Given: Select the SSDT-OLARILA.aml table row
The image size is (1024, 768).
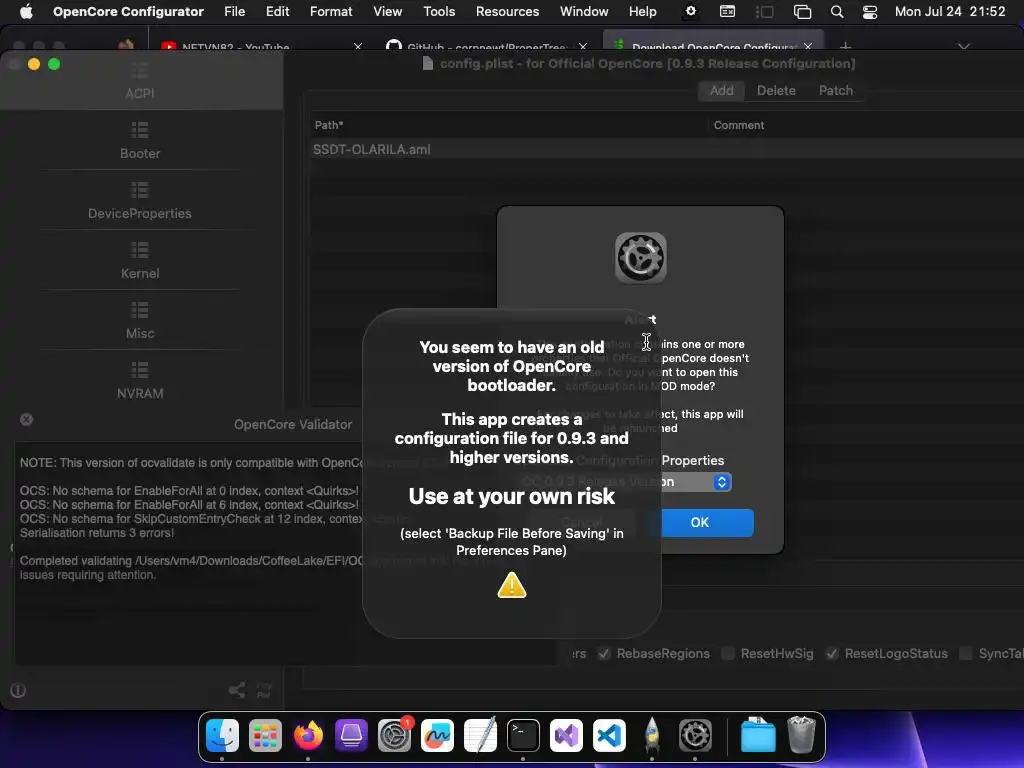Looking at the screenshot, I should tap(666, 150).
